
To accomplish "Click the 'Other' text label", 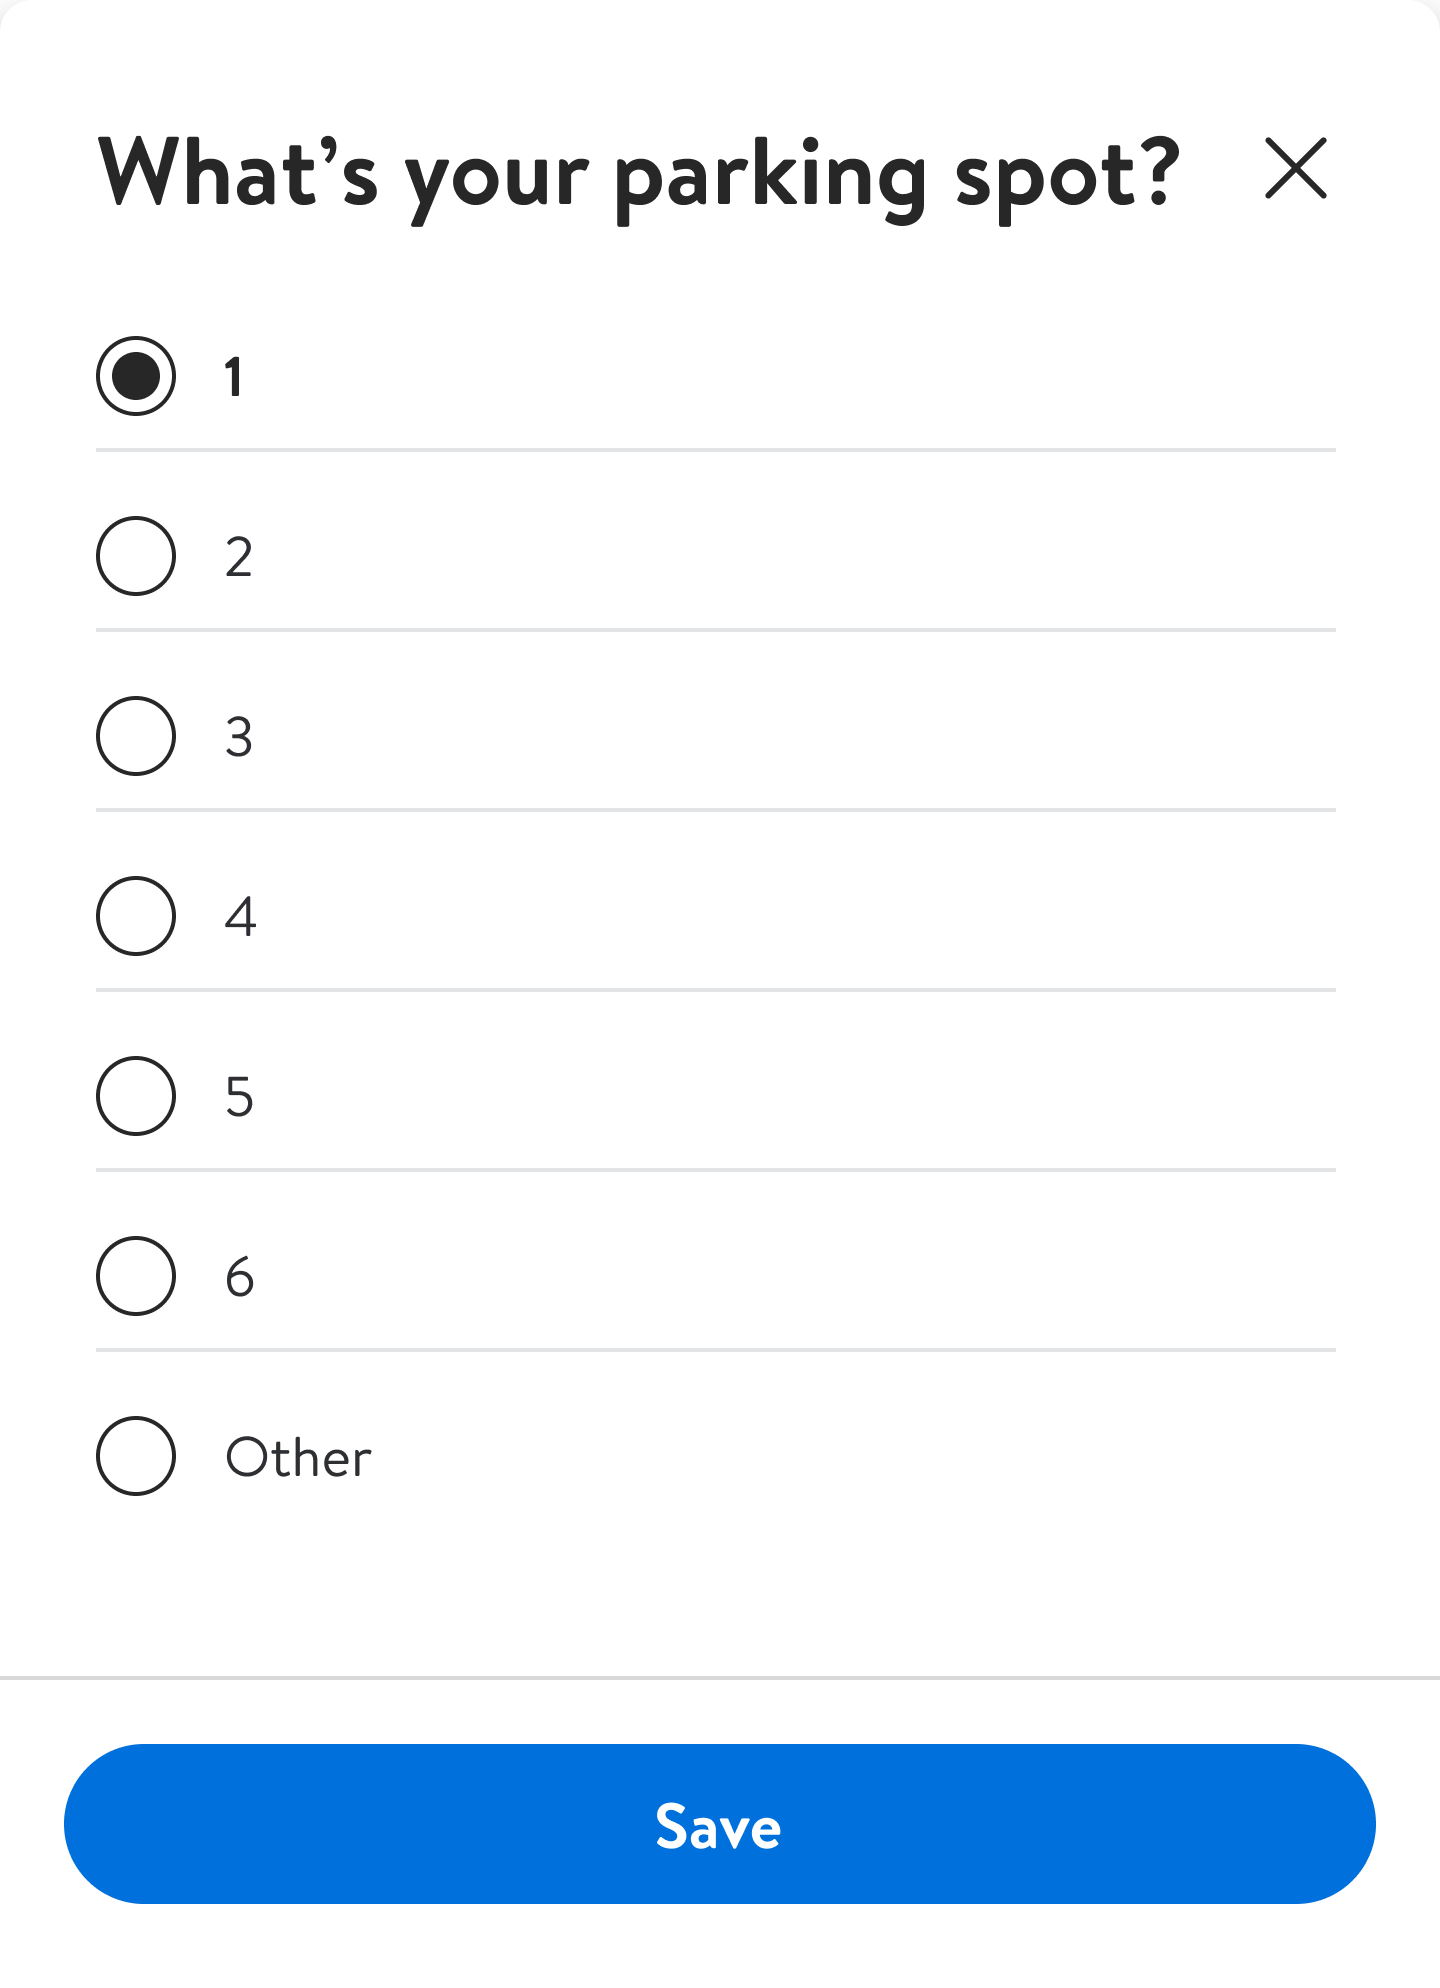I will click(298, 1458).
